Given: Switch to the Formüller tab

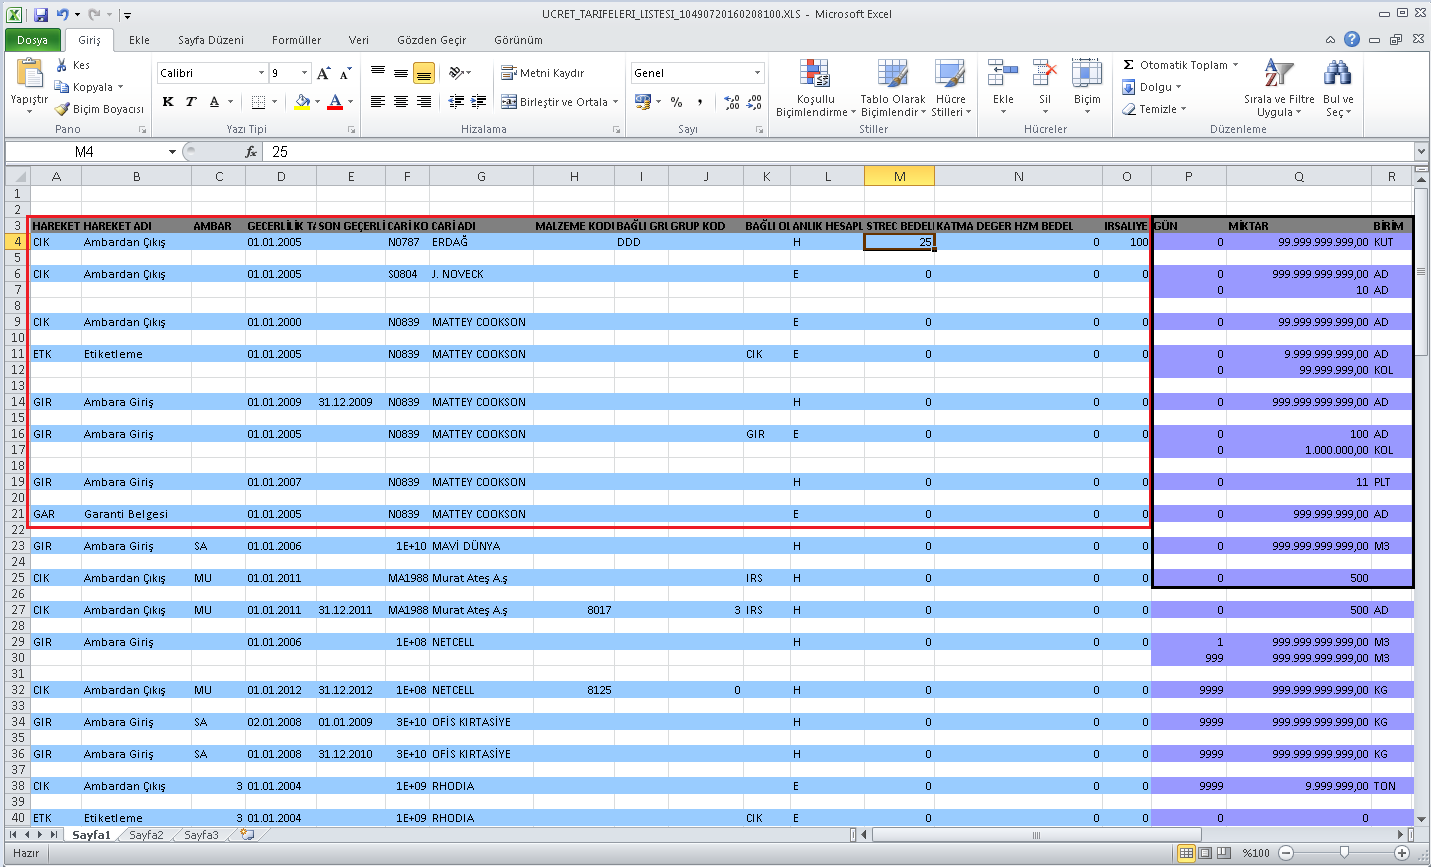Looking at the screenshot, I should pos(297,40).
